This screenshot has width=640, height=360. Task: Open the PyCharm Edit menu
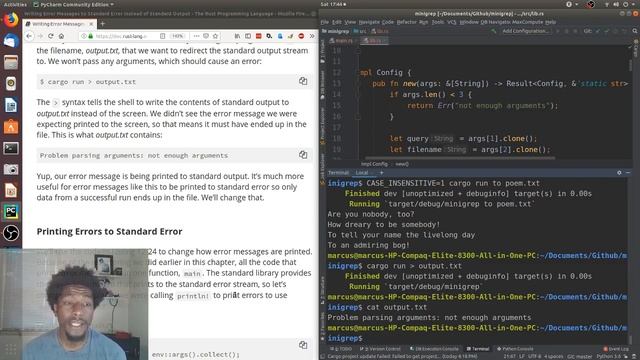click(337, 22)
